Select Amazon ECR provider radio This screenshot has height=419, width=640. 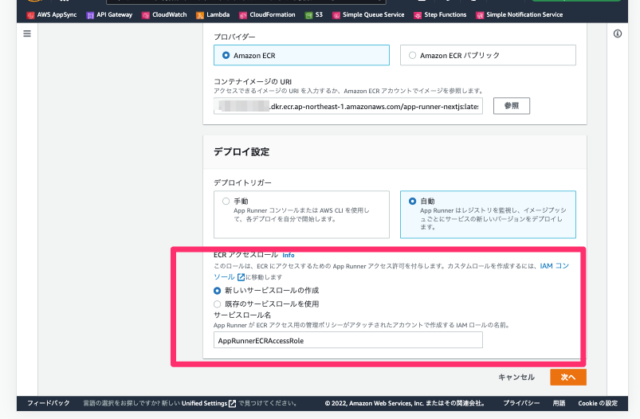pos(226,55)
